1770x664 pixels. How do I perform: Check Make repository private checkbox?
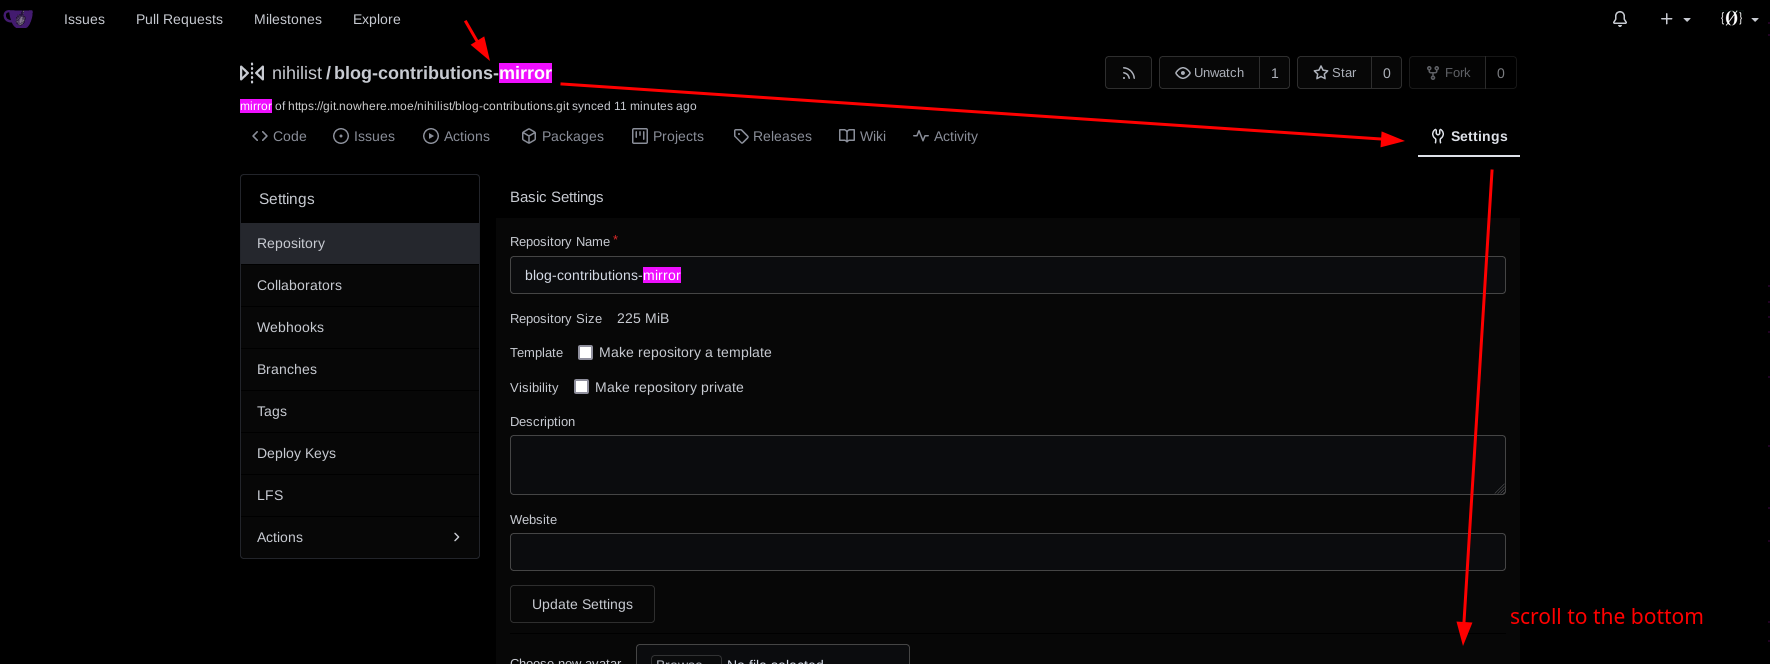582,387
